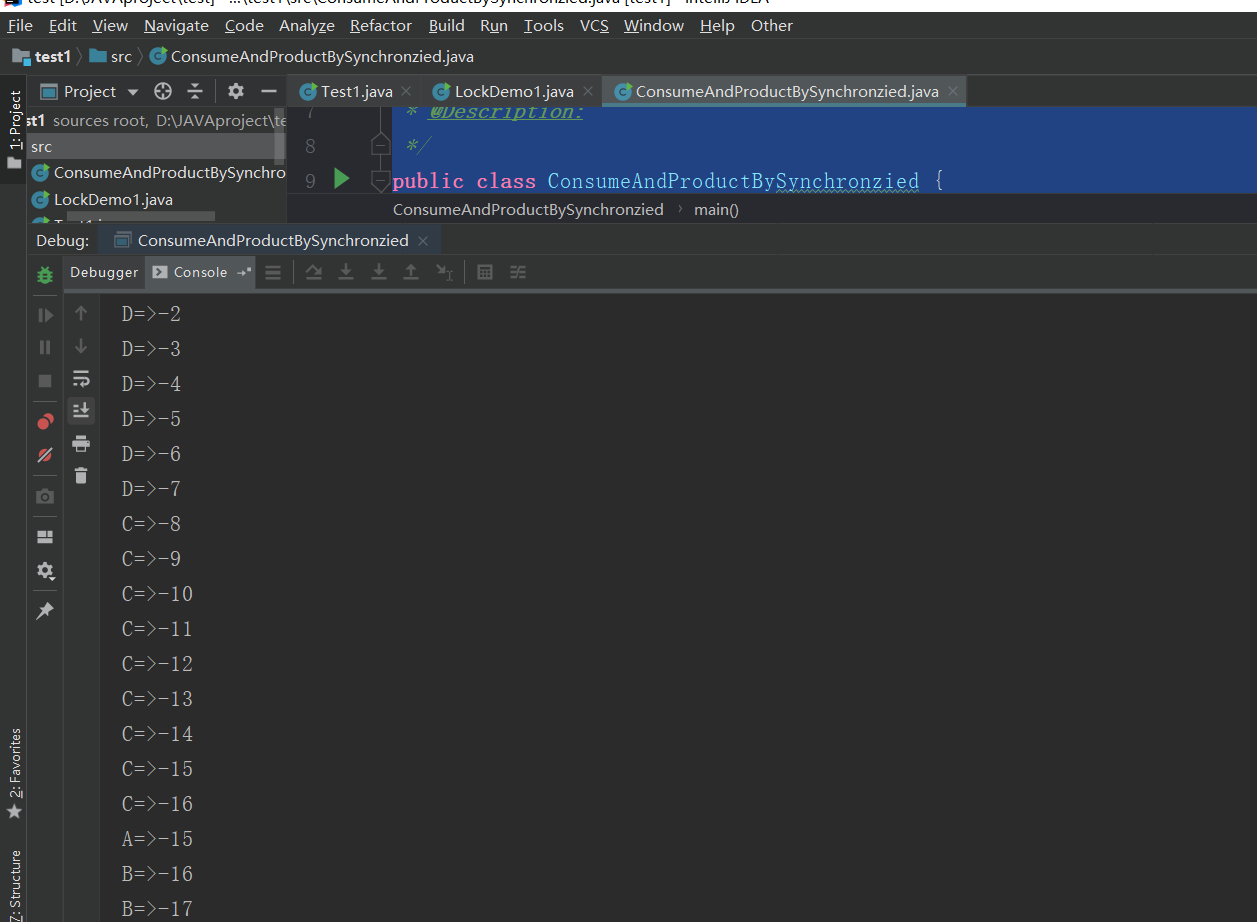Open View Breakpoints red circles icon
Image resolution: width=1257 pixels, height=922 pixels.
point(45,422)
